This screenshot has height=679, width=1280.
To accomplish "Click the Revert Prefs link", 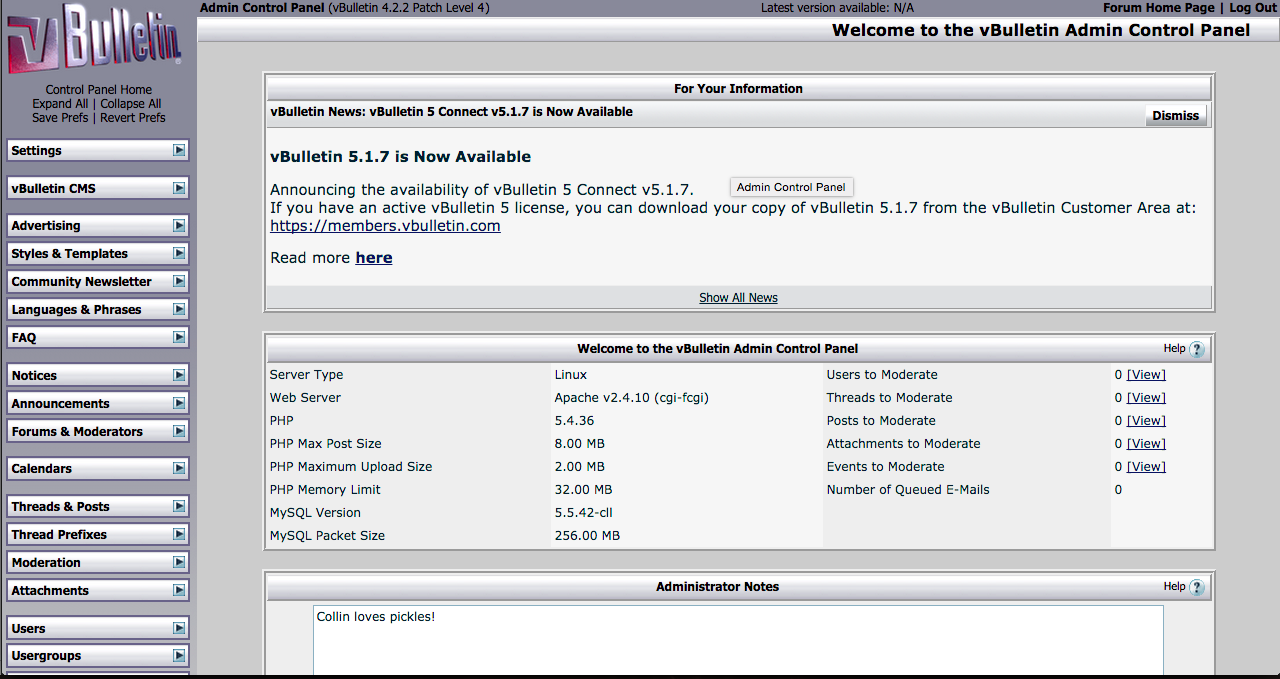I will 133,118.
